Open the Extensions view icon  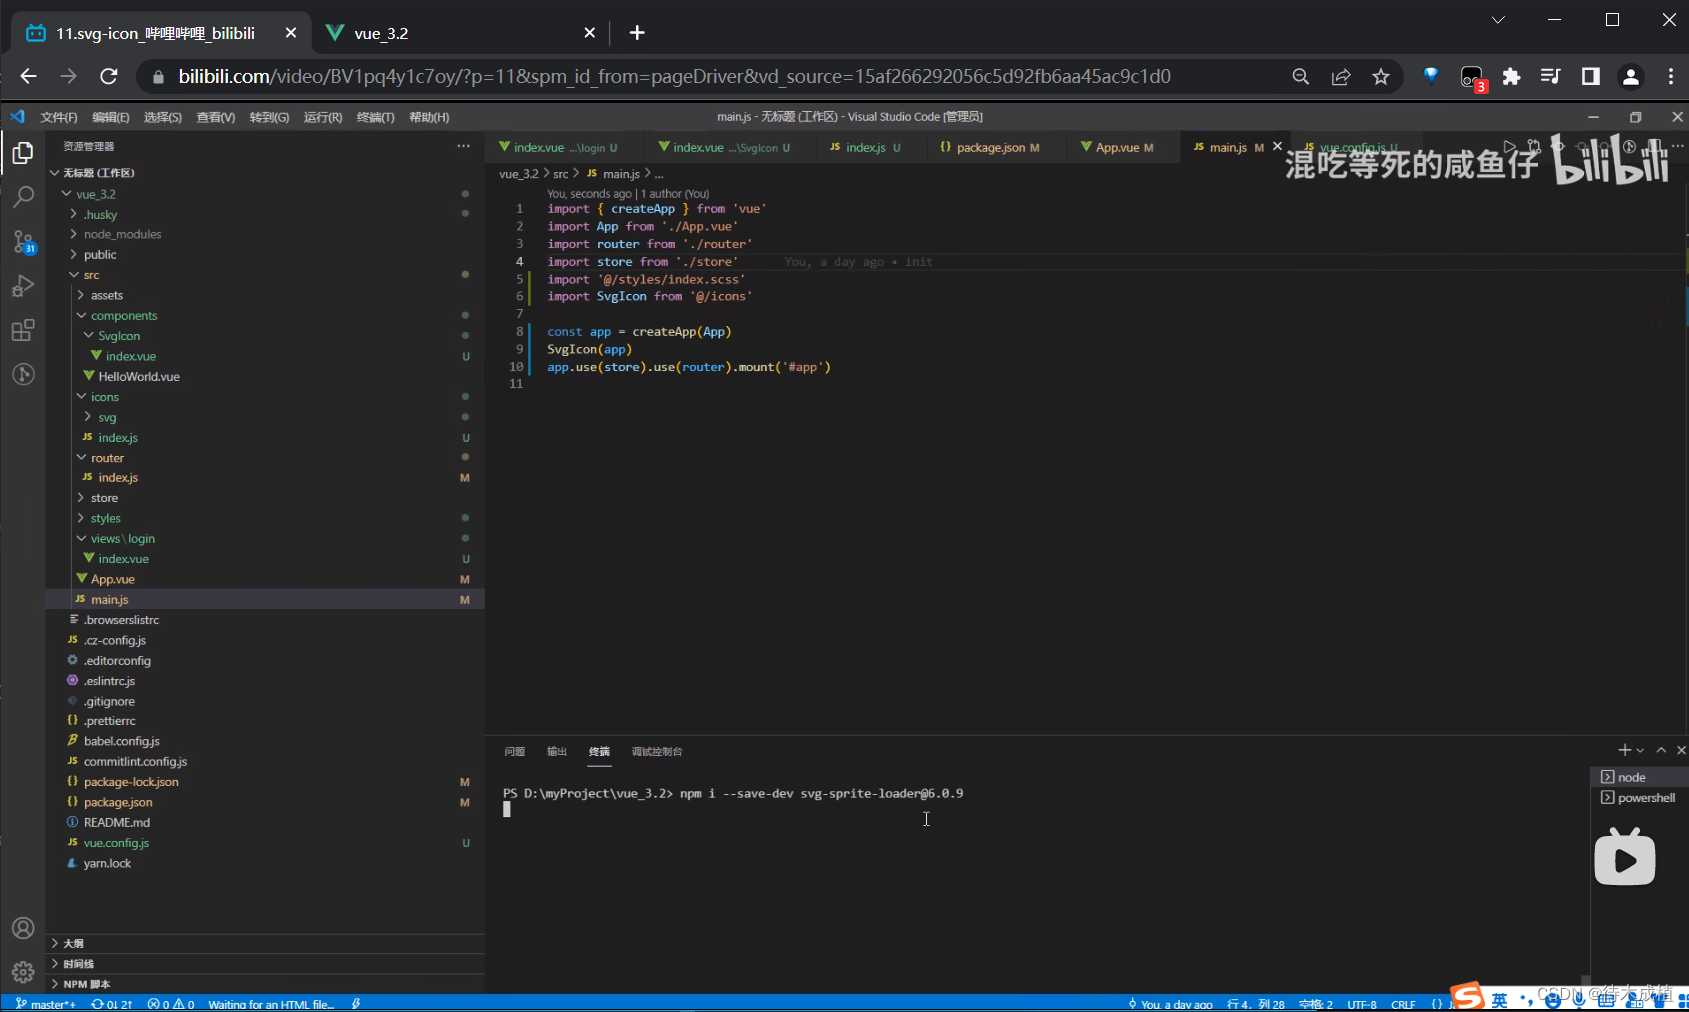pos(23,330)
